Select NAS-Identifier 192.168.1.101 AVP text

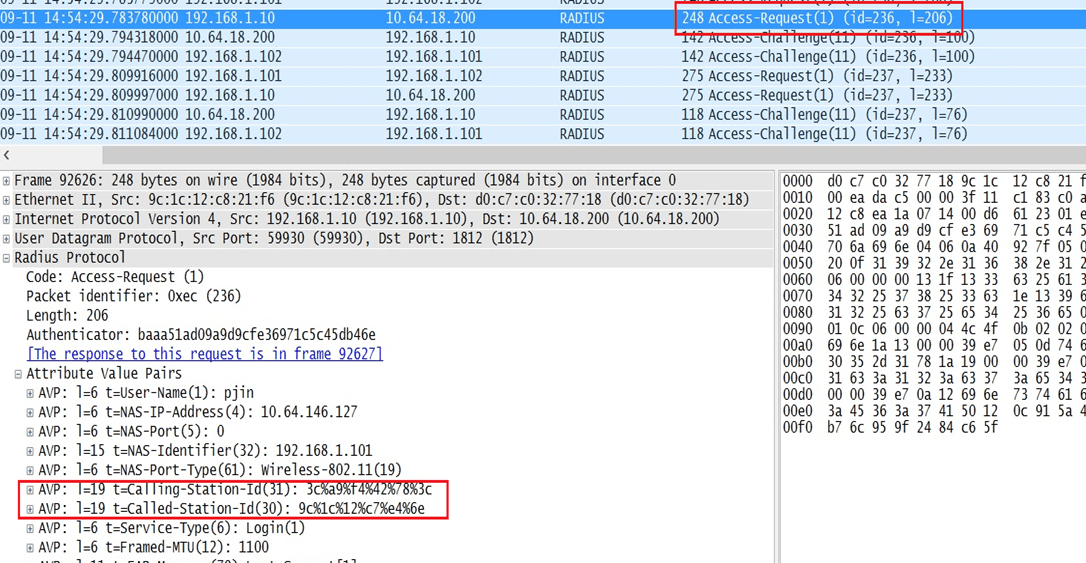[x=205, y=452]
